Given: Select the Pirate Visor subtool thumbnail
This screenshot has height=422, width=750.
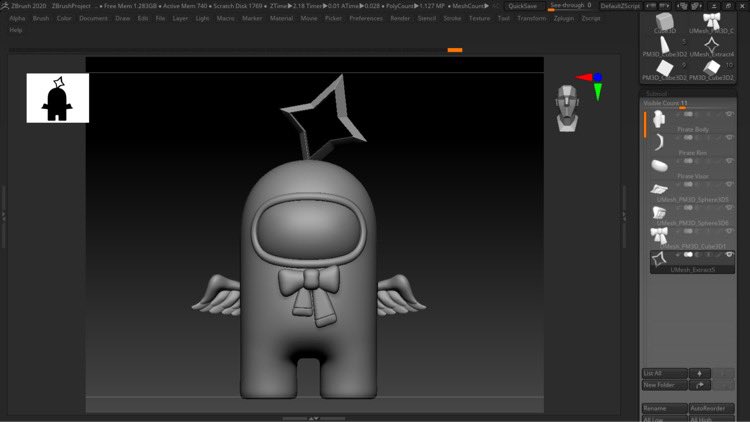Looking at the screenshot, I should pos(659,166).
